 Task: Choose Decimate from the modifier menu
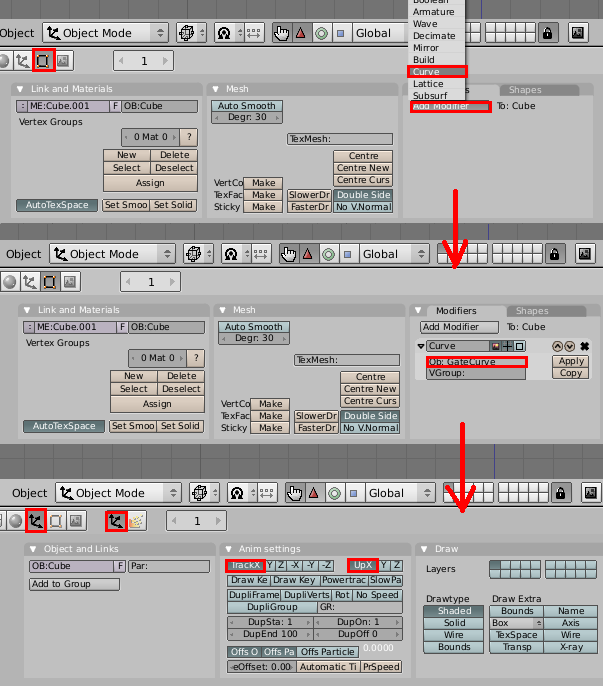(x=437, y=36)
